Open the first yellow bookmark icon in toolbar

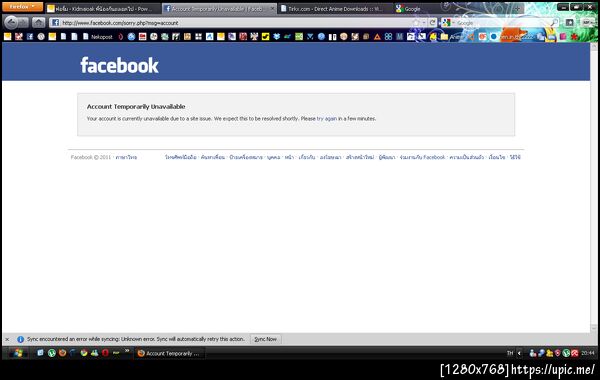(8, 37)
